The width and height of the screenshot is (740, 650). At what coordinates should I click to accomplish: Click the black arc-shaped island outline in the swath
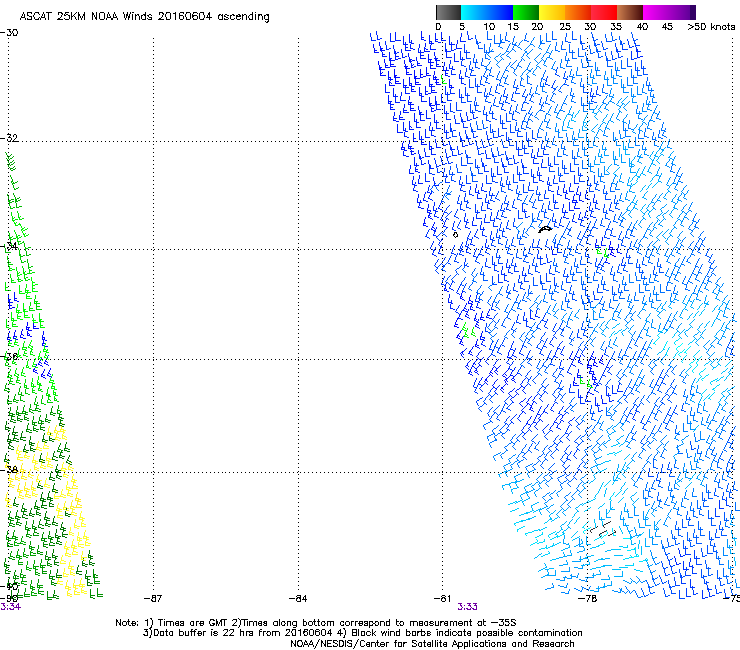(x=545, y=229)
